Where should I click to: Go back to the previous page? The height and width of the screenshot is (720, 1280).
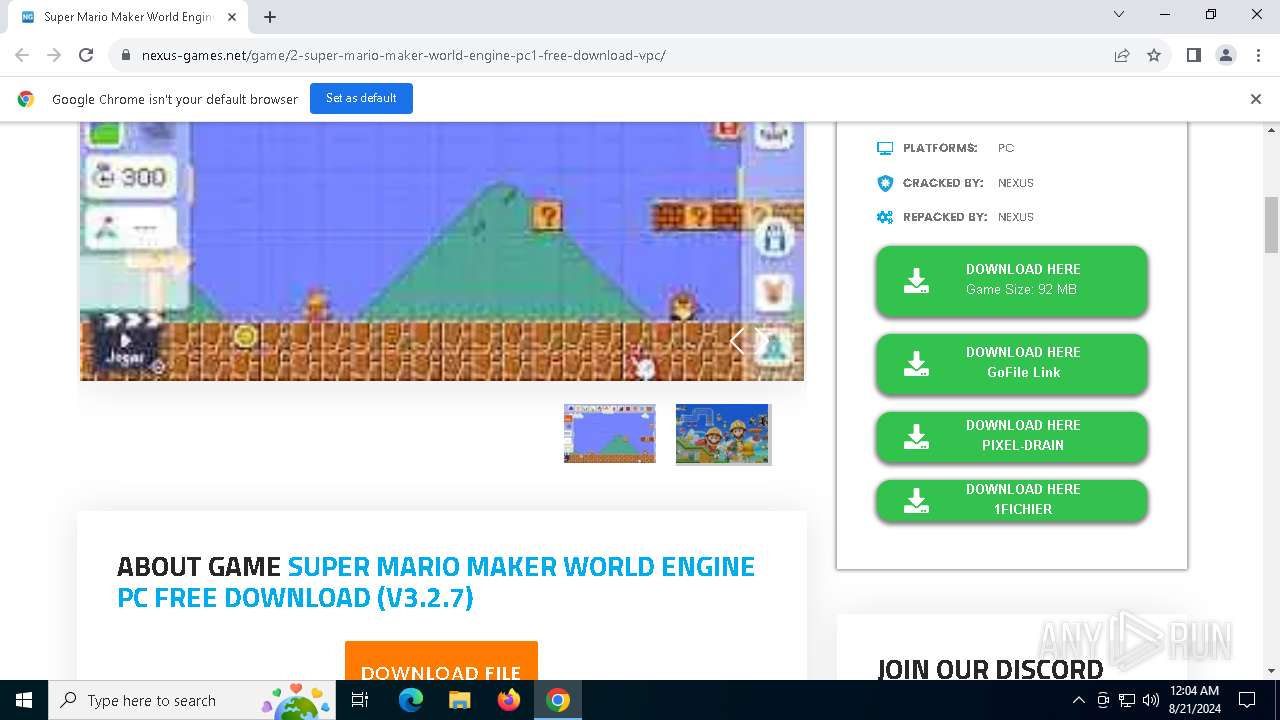point(22,55)
